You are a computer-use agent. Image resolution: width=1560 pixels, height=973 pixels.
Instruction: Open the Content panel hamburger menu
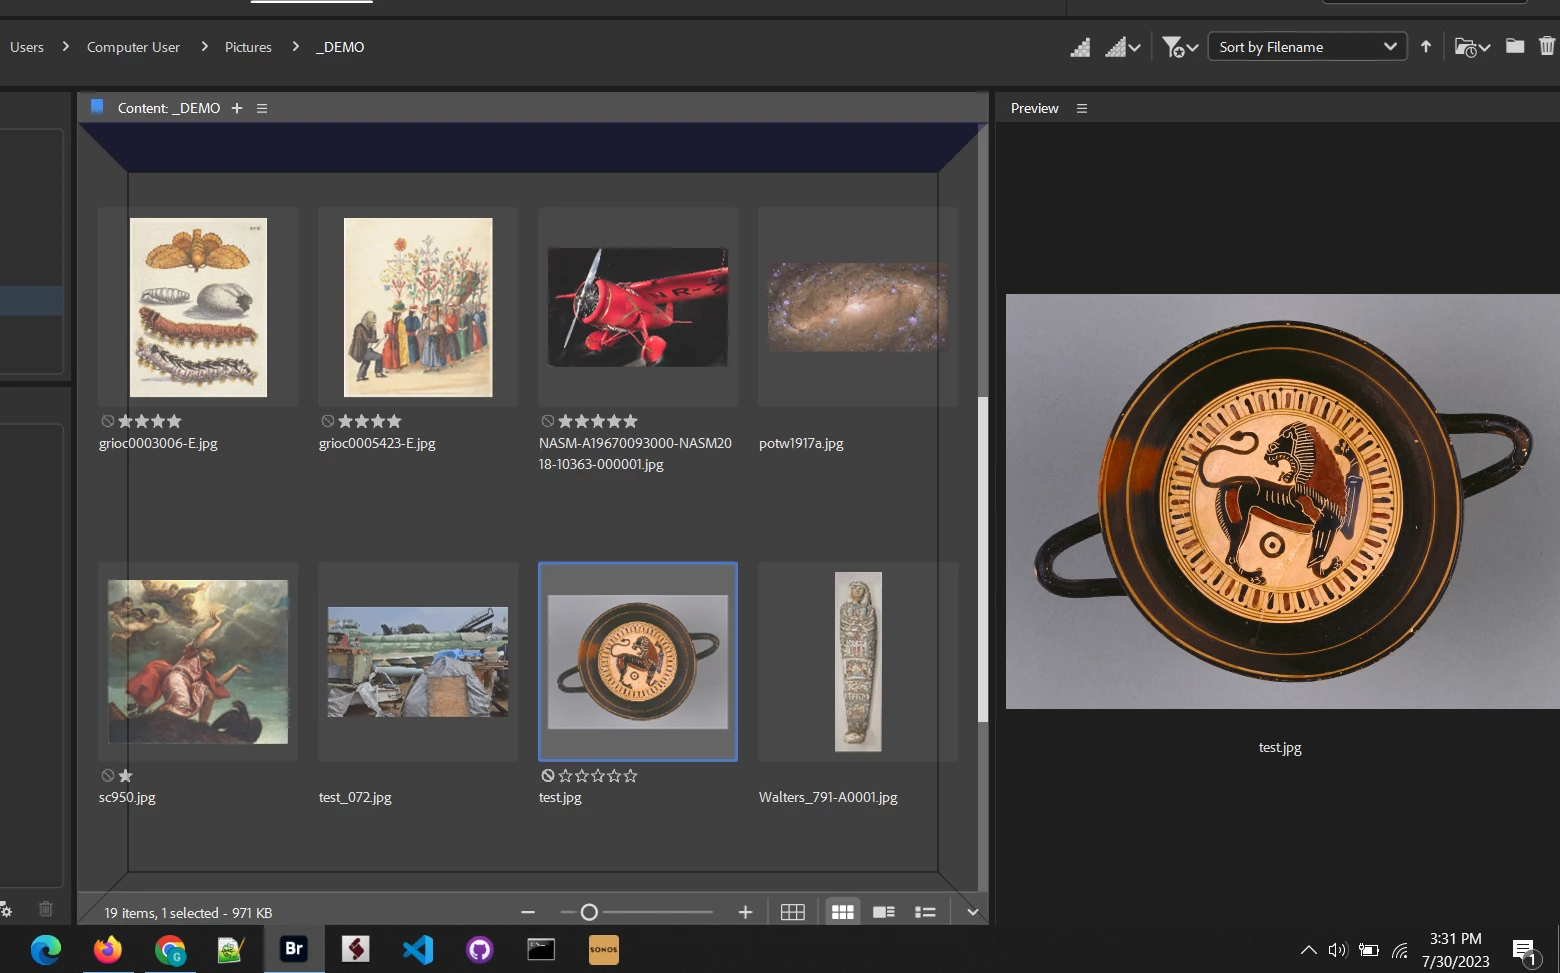[262, 108]
